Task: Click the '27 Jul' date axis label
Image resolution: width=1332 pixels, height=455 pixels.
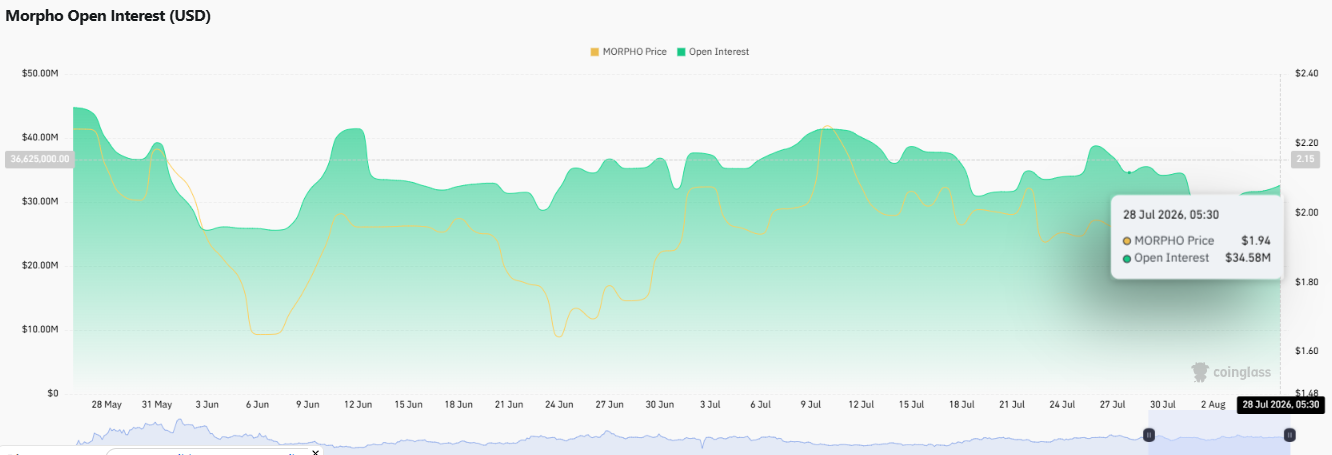Action: [1113, 404]
